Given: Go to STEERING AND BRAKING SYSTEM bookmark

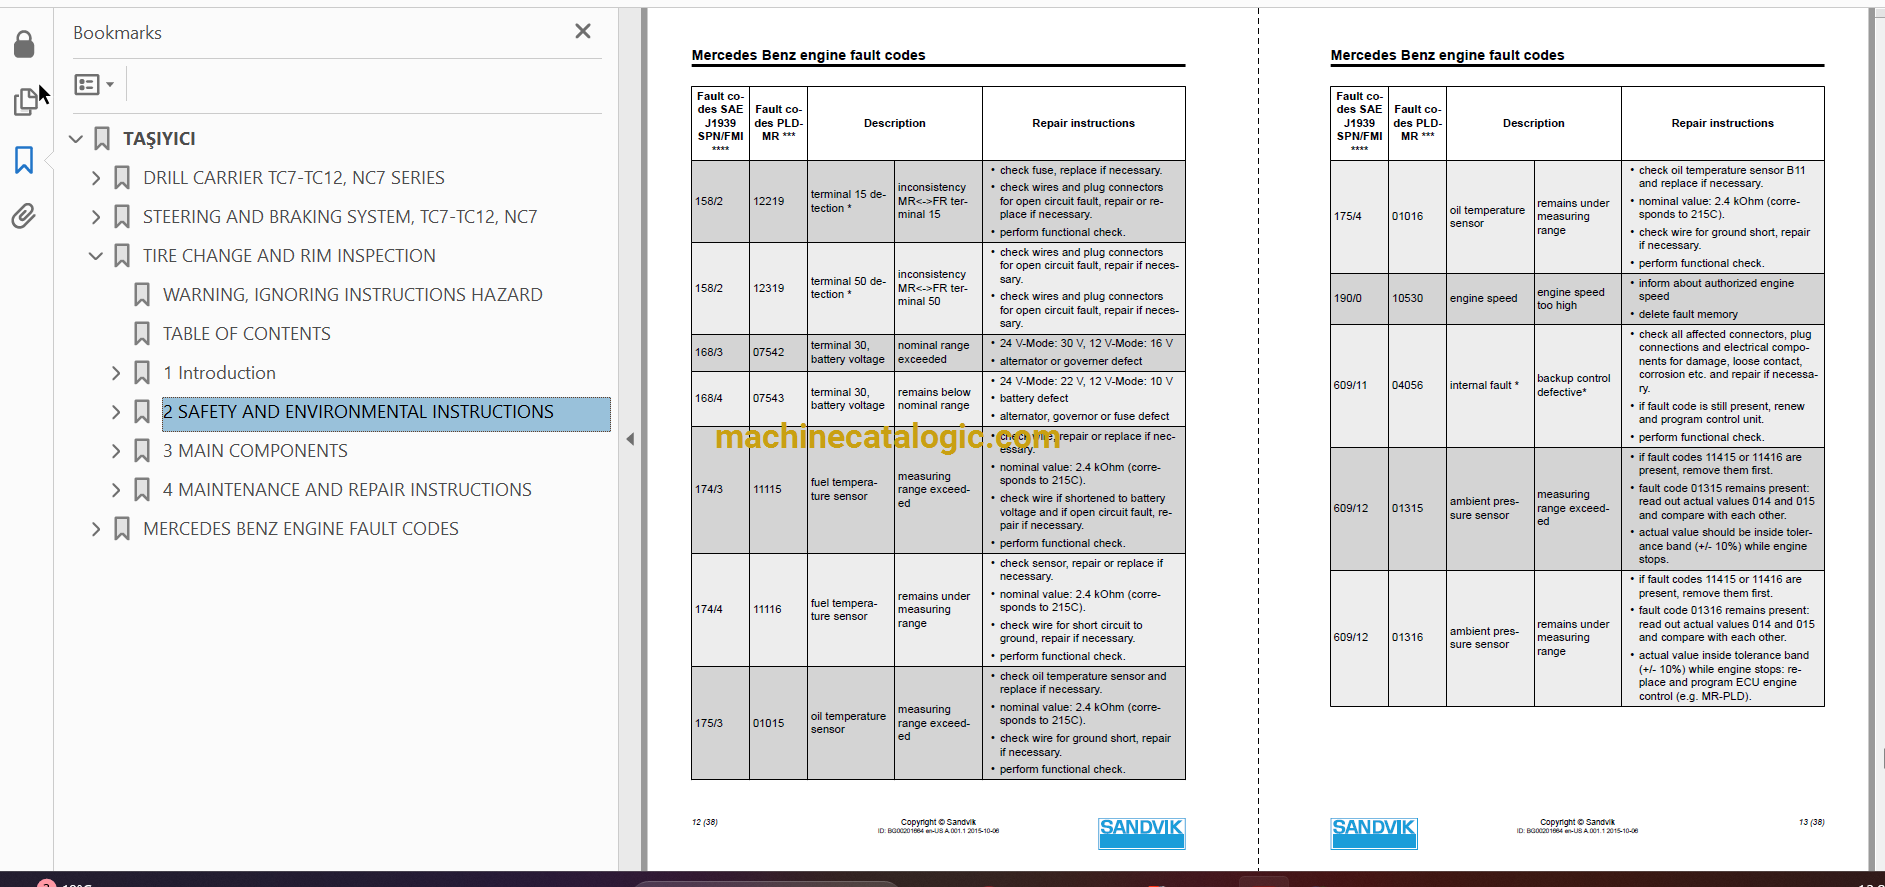Looking at the screenshot, I should pyautogui.click(x=340, y=217).
